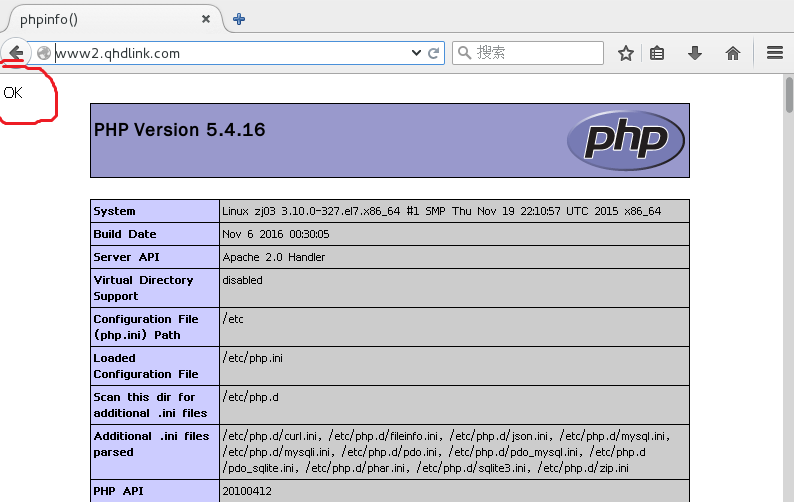The height and width of the screenshot is (502, 794).
Task: Click the /etc/php.d value
Action: pos(251,397)
